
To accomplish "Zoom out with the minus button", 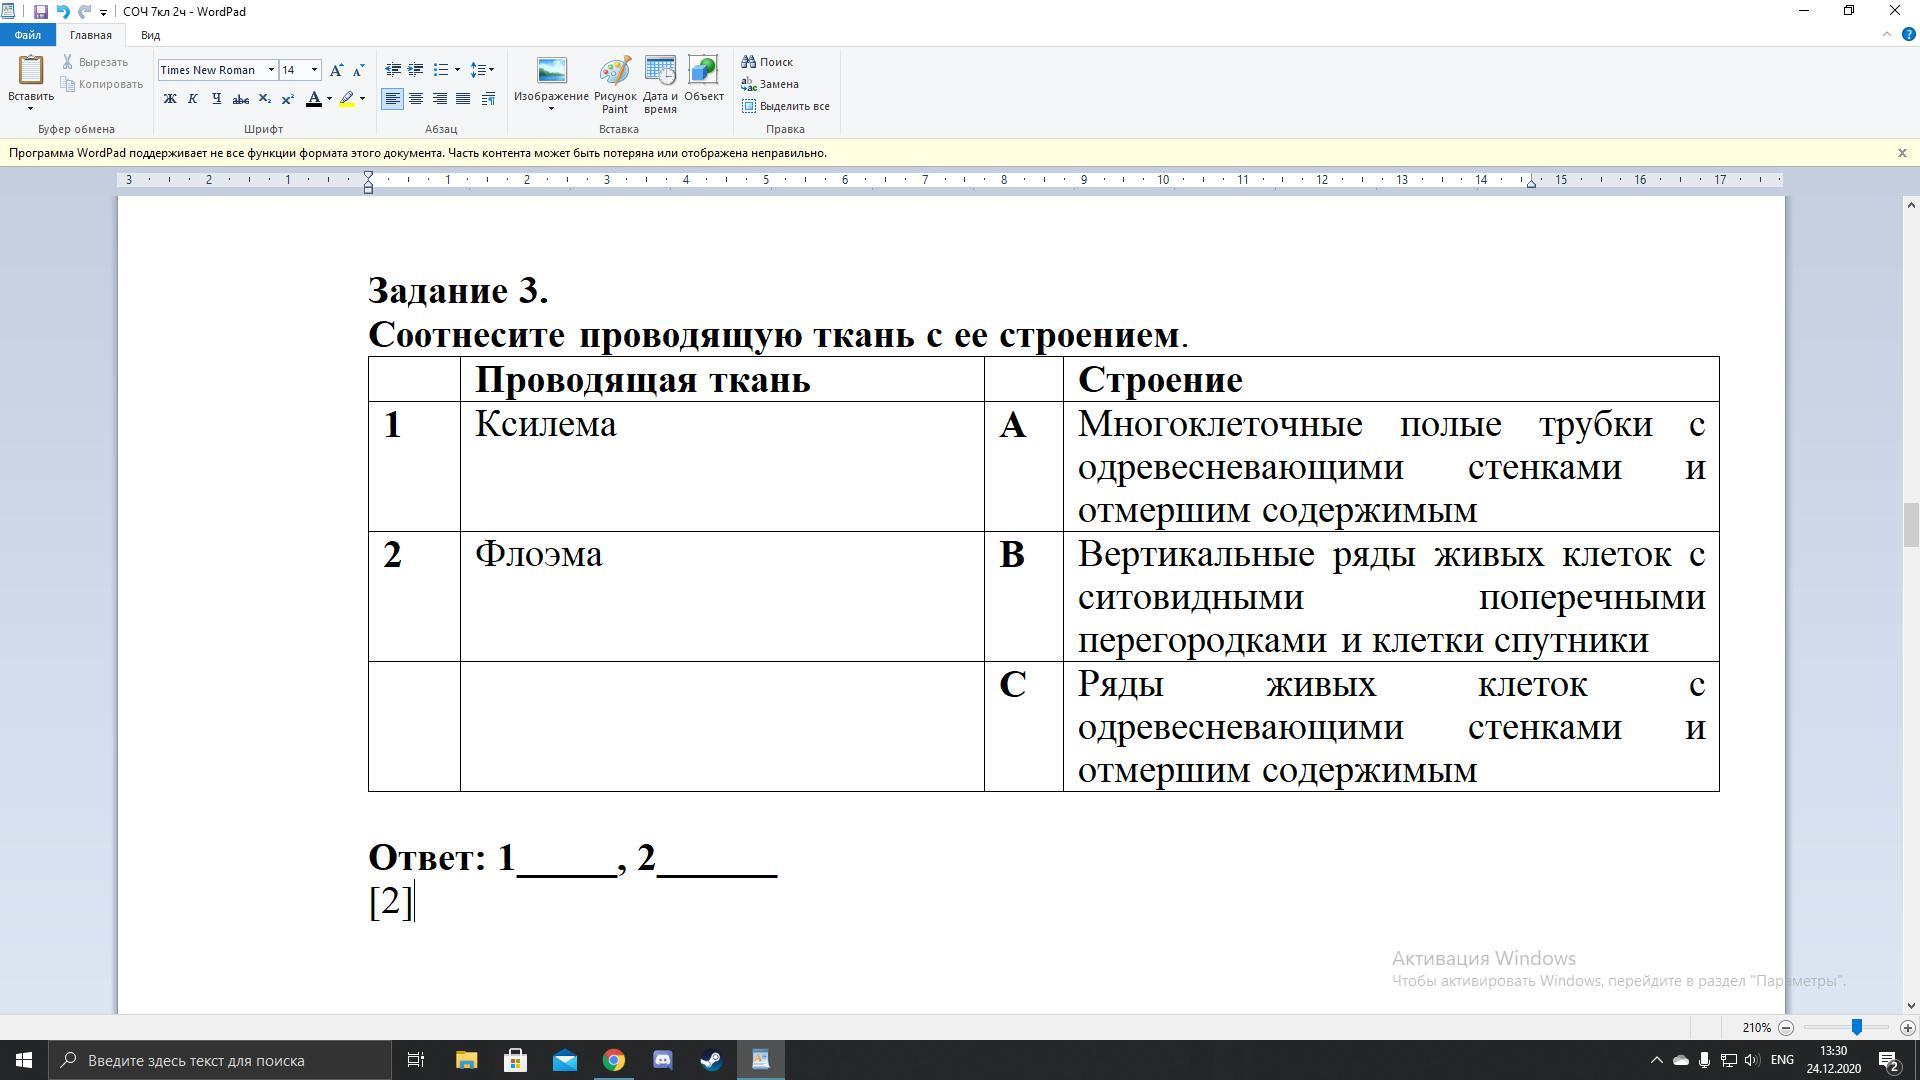I will pos(1786,1028).
